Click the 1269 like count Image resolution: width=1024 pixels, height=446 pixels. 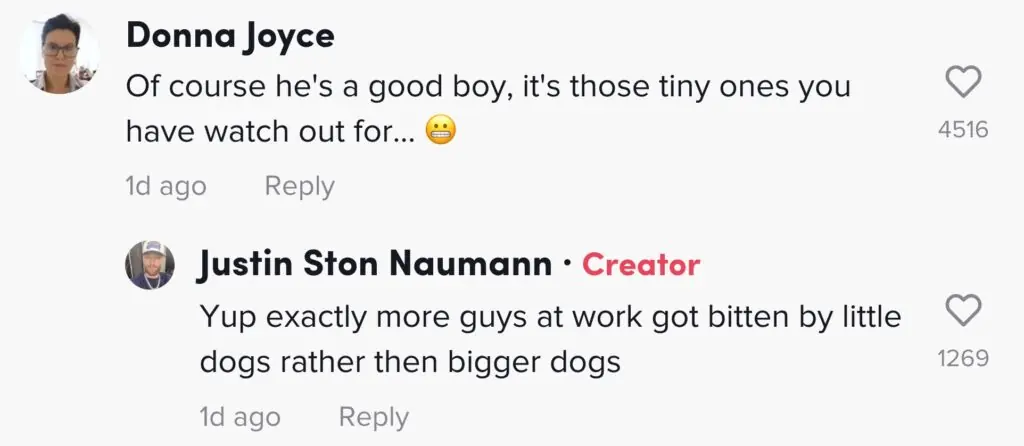pyautogui.click(x=963, y=358)
